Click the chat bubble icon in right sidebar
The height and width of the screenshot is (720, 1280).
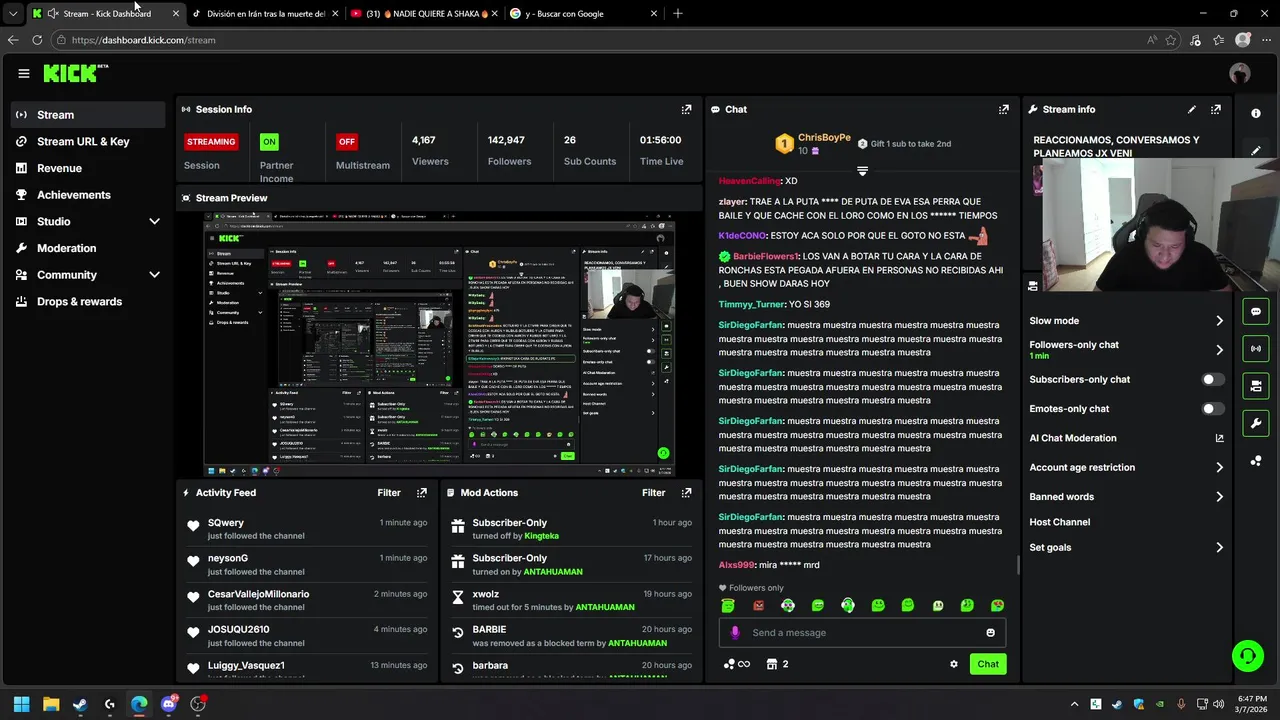1256,312
